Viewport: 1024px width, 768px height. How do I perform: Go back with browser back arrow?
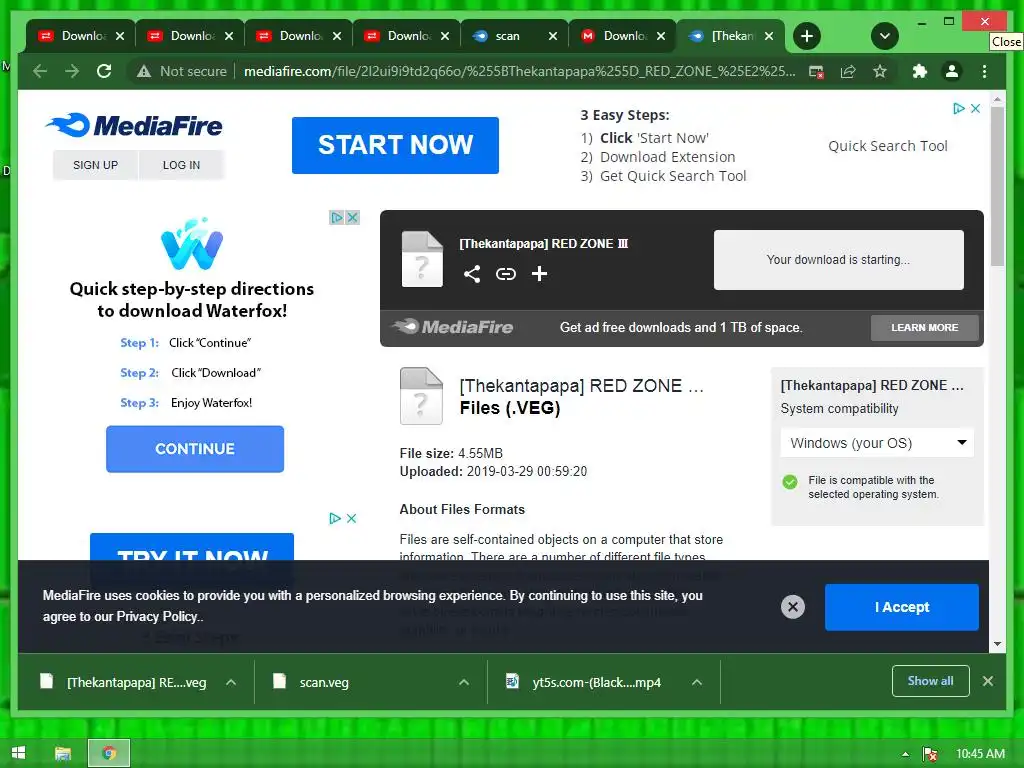[40, 71]
